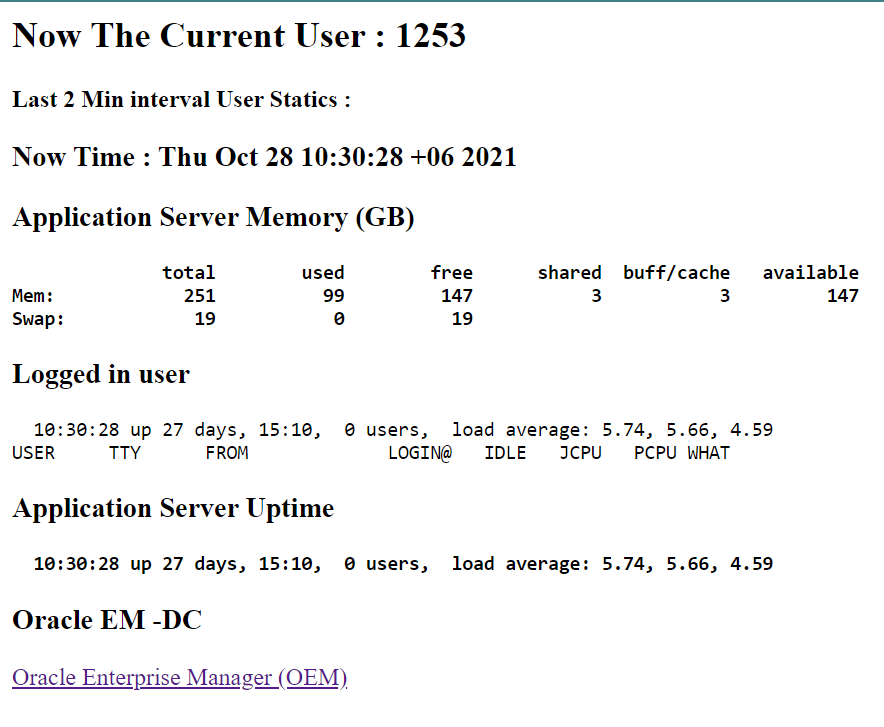
Task: Click the 'Now Time : Thu Oct 28' heading
Action: pyautogui.click(x=264, y=157)
